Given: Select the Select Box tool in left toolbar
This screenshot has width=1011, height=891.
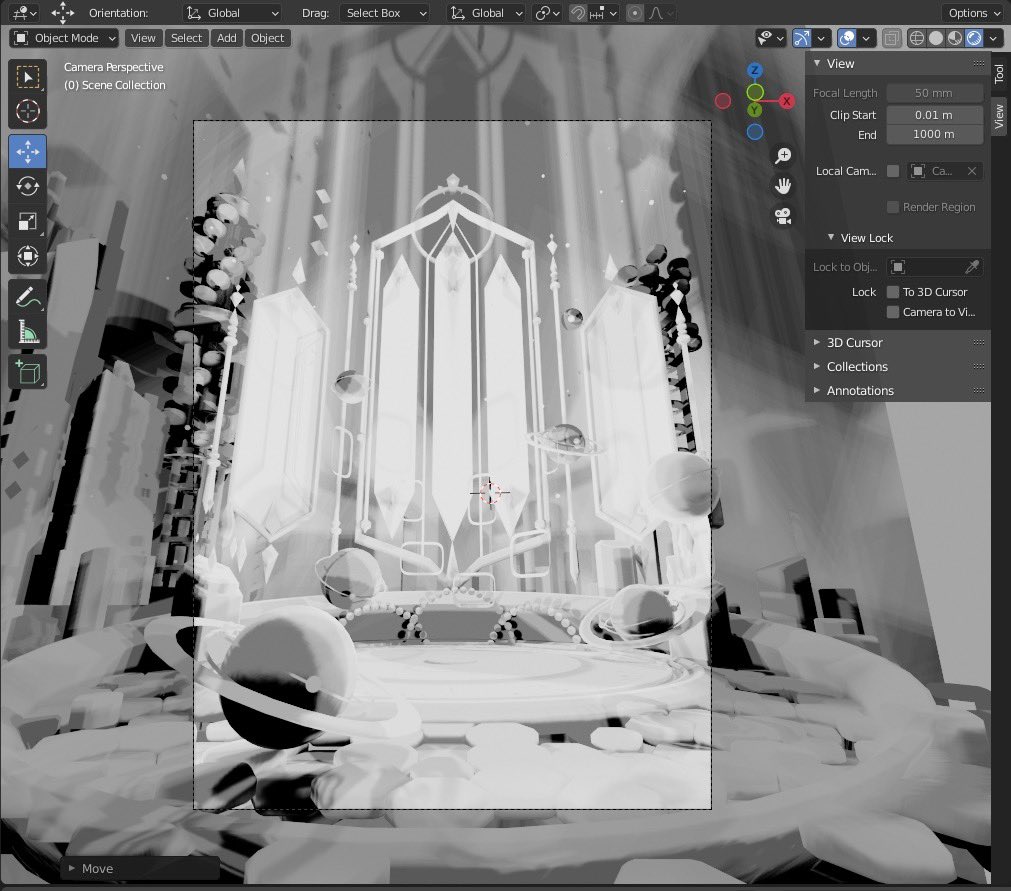Looking at the screenshot, I should [27, 77].
